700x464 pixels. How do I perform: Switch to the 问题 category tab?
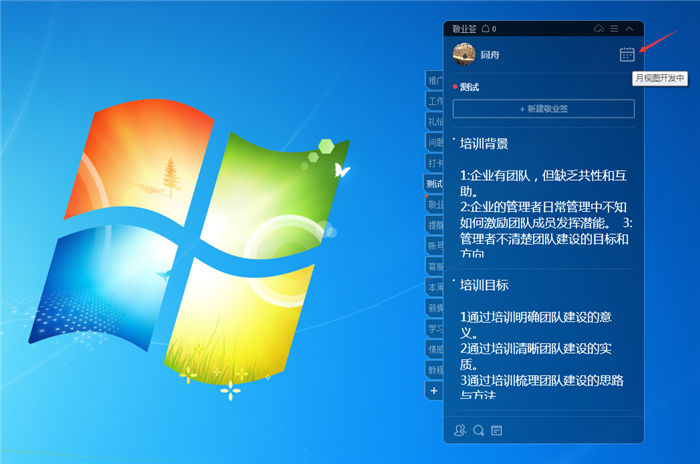434,142
